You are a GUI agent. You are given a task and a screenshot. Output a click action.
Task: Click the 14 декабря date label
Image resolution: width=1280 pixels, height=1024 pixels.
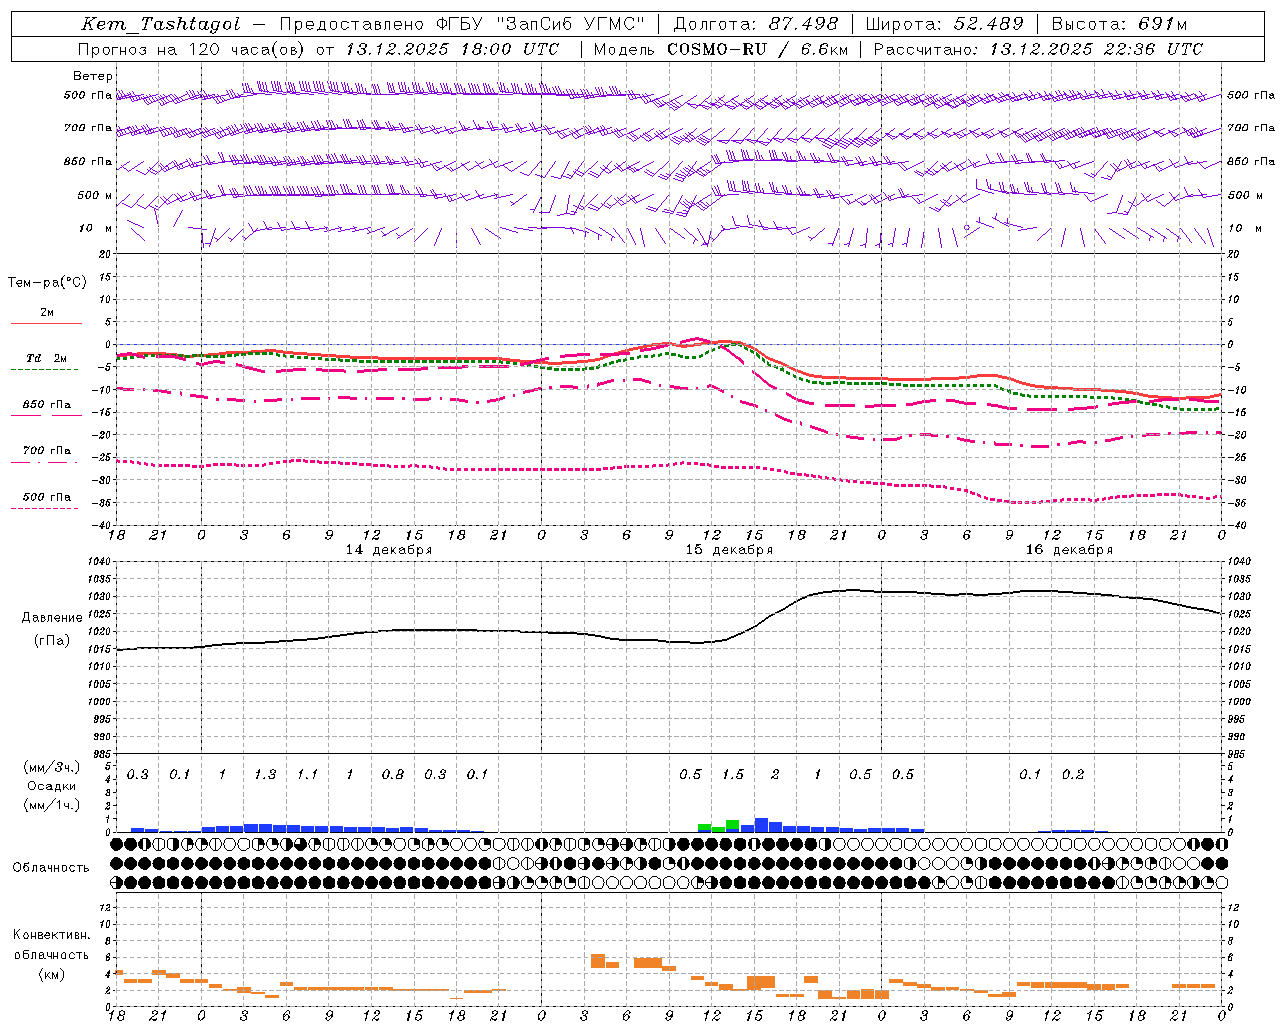(389, 550)
